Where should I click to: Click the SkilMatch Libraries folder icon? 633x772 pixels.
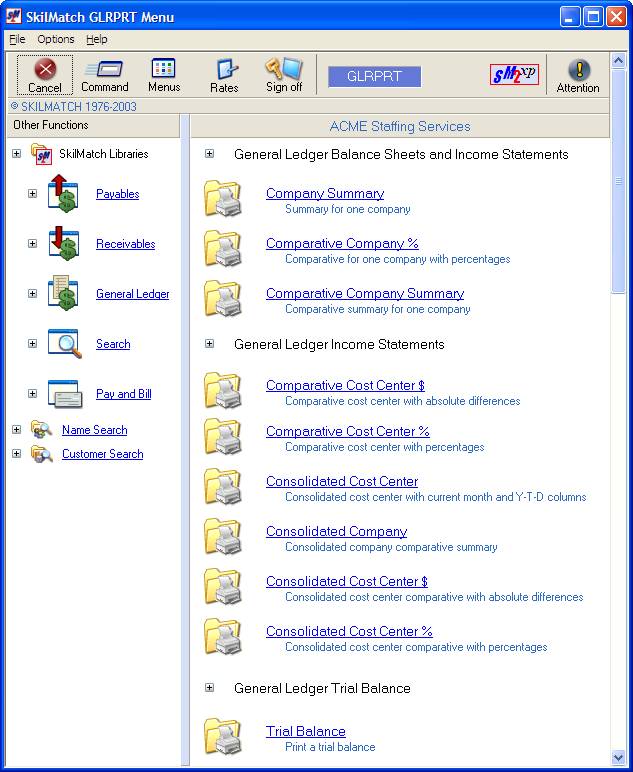pos(41,154)
